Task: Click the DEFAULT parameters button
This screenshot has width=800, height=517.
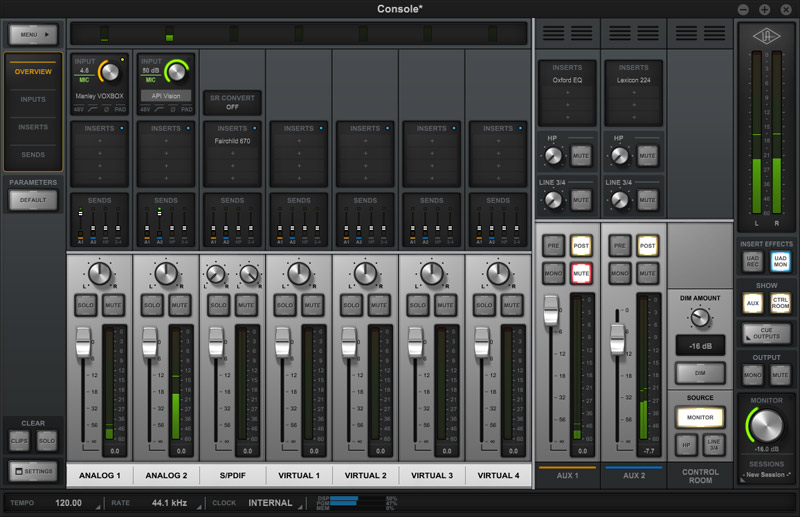Action: 33,200
